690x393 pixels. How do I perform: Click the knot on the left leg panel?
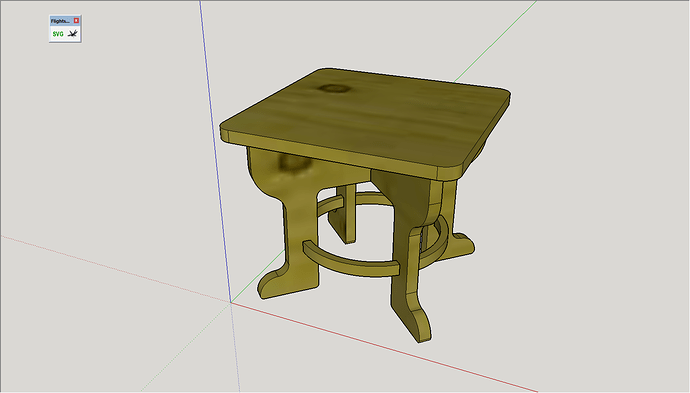(293, 165)
